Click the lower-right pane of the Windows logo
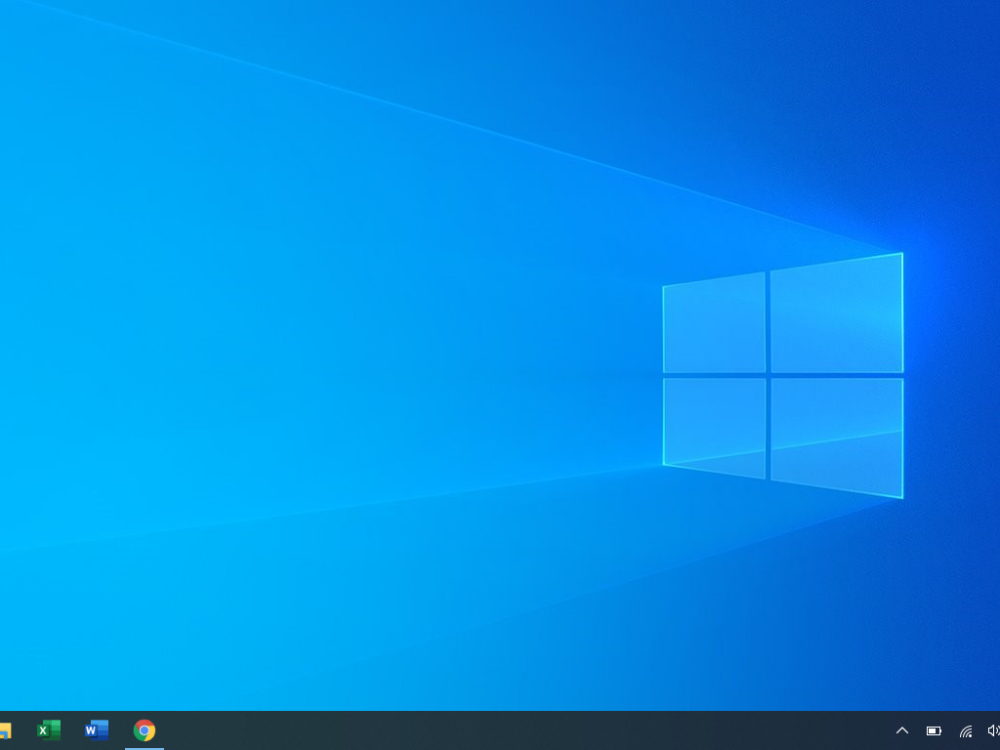Viewport: 1000px width, 750px height. click(x=836, y=434)
